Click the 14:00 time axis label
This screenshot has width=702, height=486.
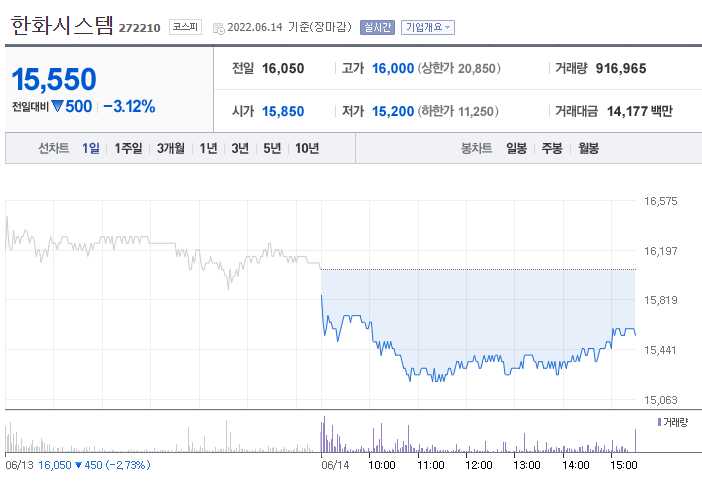[576, 465]
